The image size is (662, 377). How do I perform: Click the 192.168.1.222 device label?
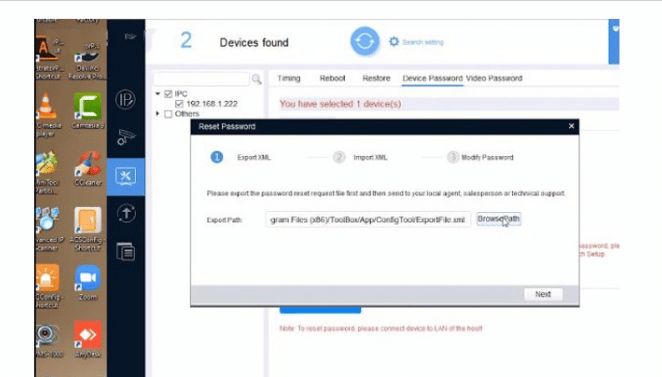click(212, 103)
